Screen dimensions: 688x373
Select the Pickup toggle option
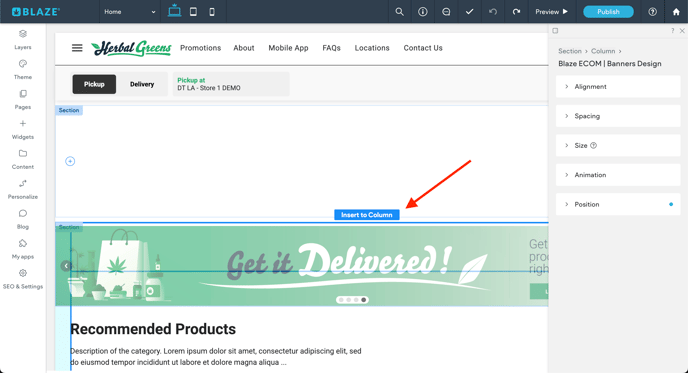click(x=94, y=84)
